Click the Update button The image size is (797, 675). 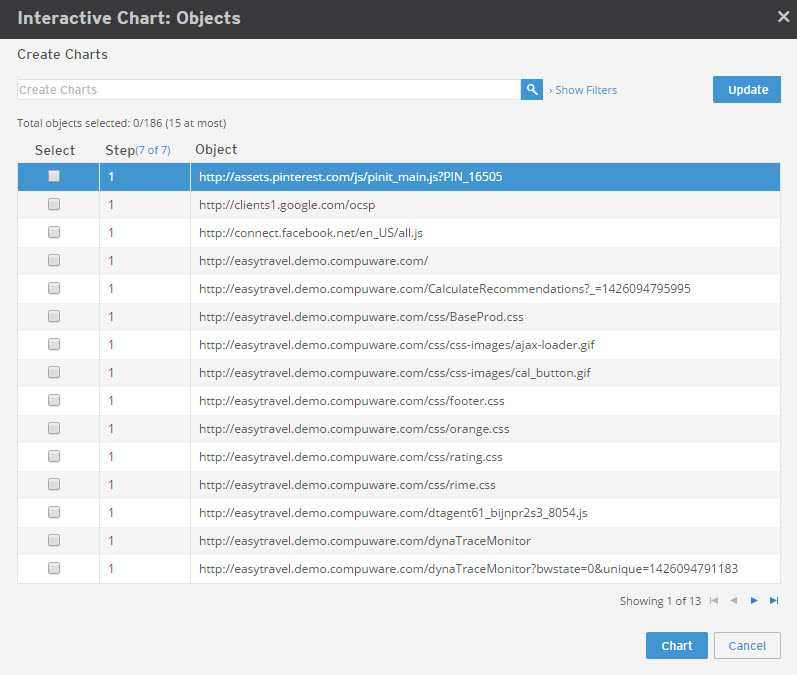tap(747, 89)
